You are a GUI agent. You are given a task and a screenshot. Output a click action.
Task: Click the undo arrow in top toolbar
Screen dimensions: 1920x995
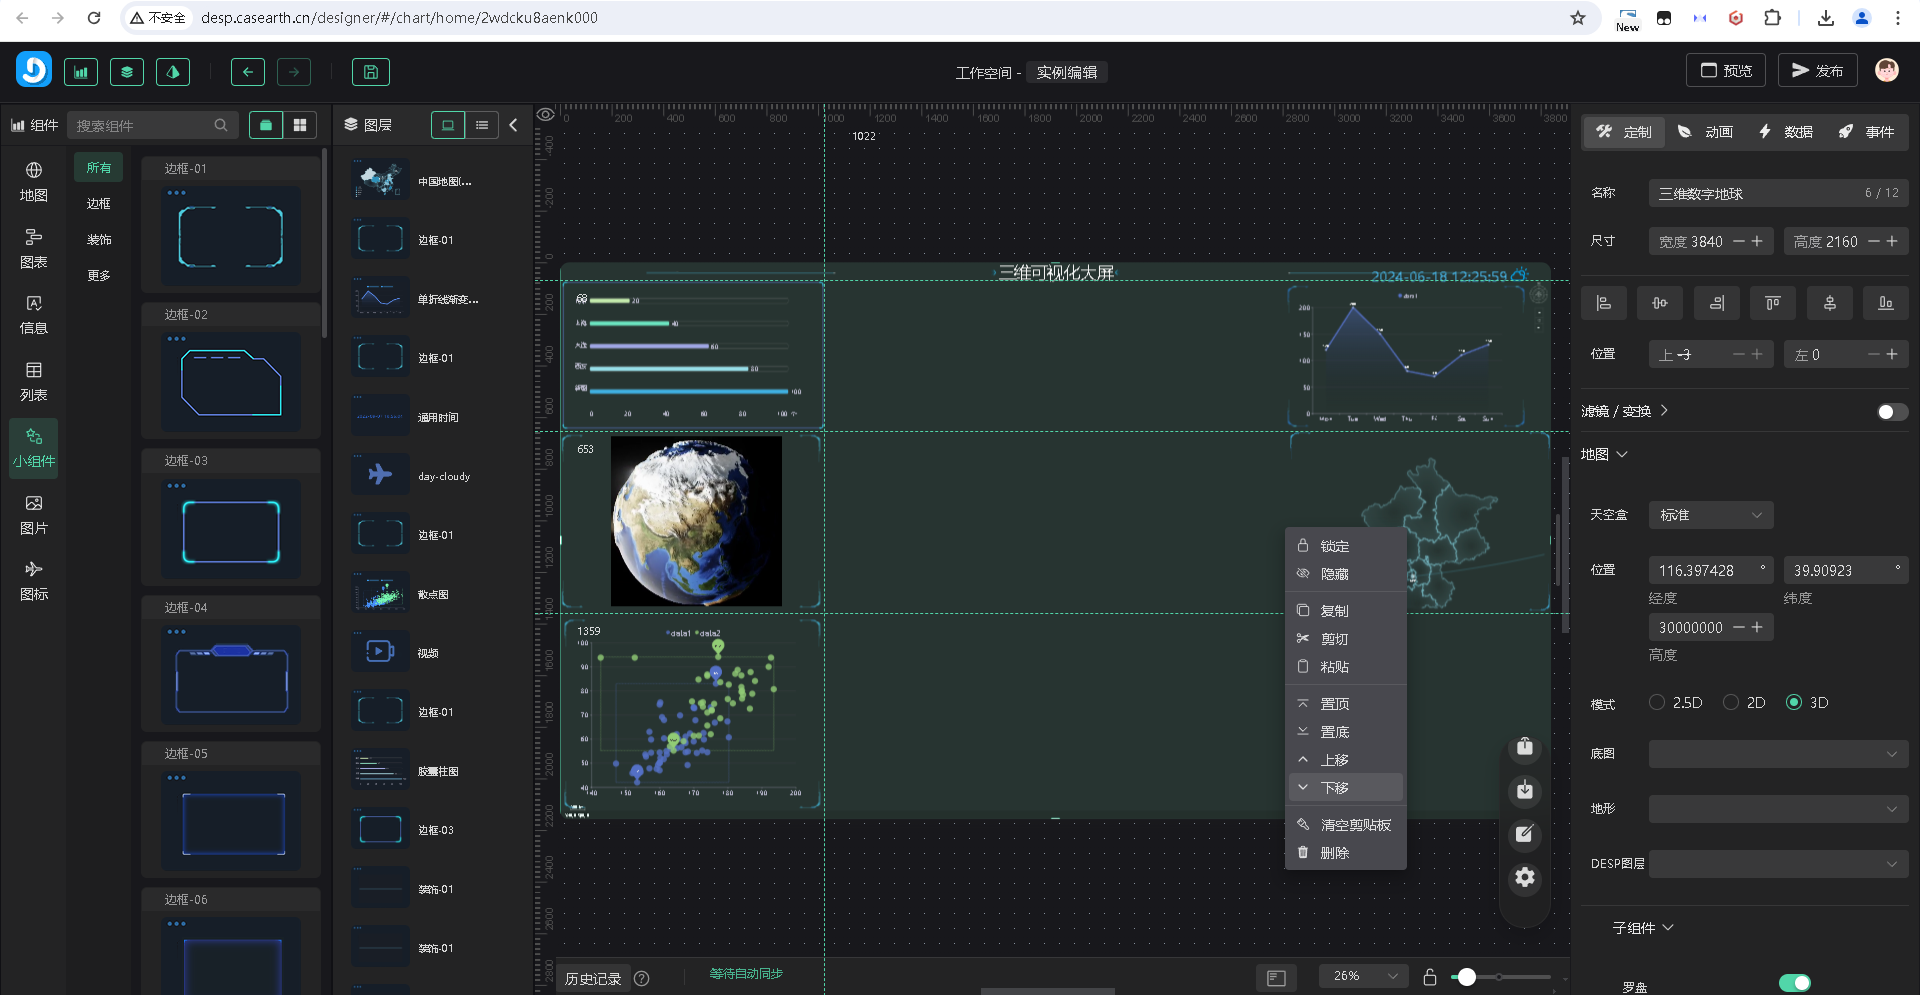[247, 72]
